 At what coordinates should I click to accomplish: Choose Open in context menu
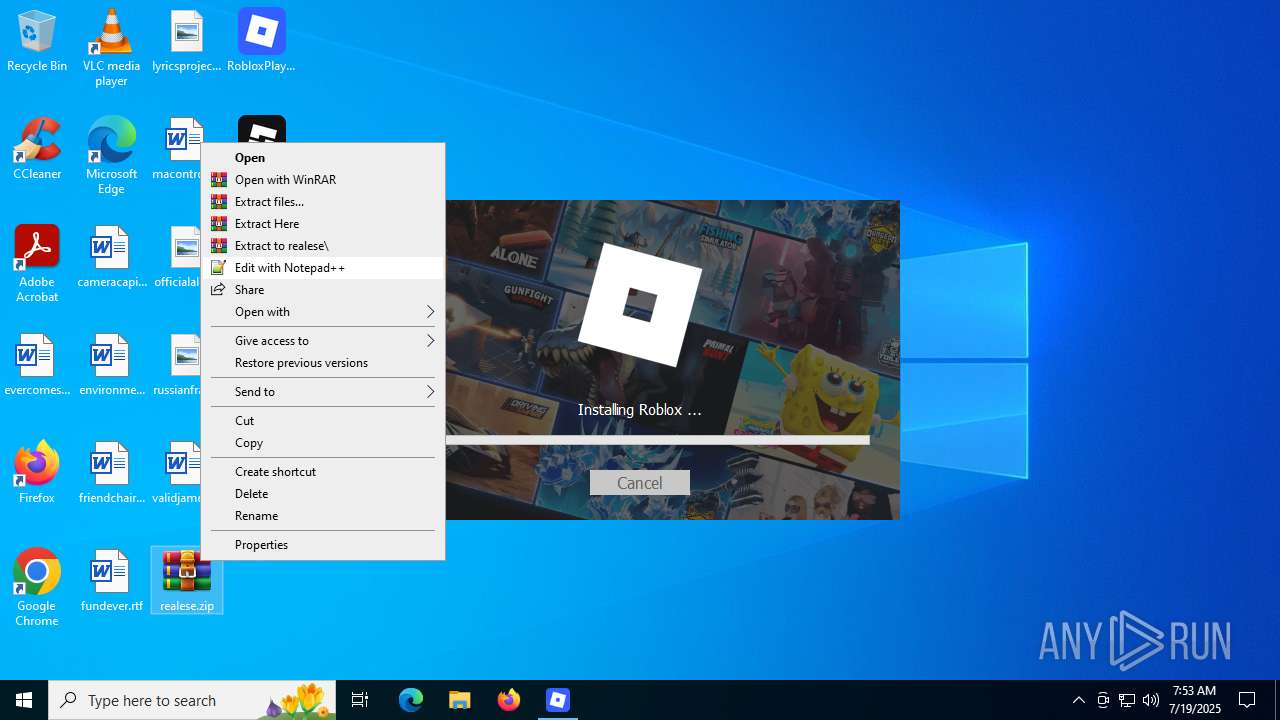tap(323, 157)
